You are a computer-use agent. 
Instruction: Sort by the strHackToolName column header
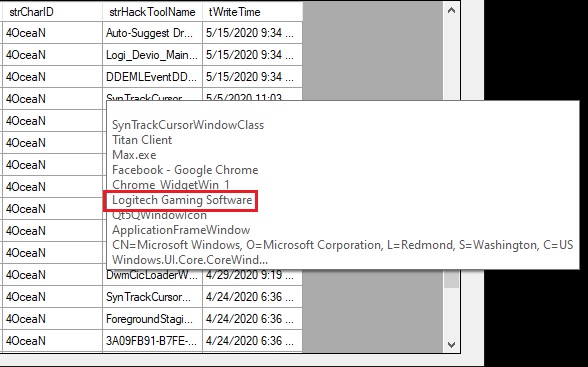pyautogui.click(x=153, y=12)
